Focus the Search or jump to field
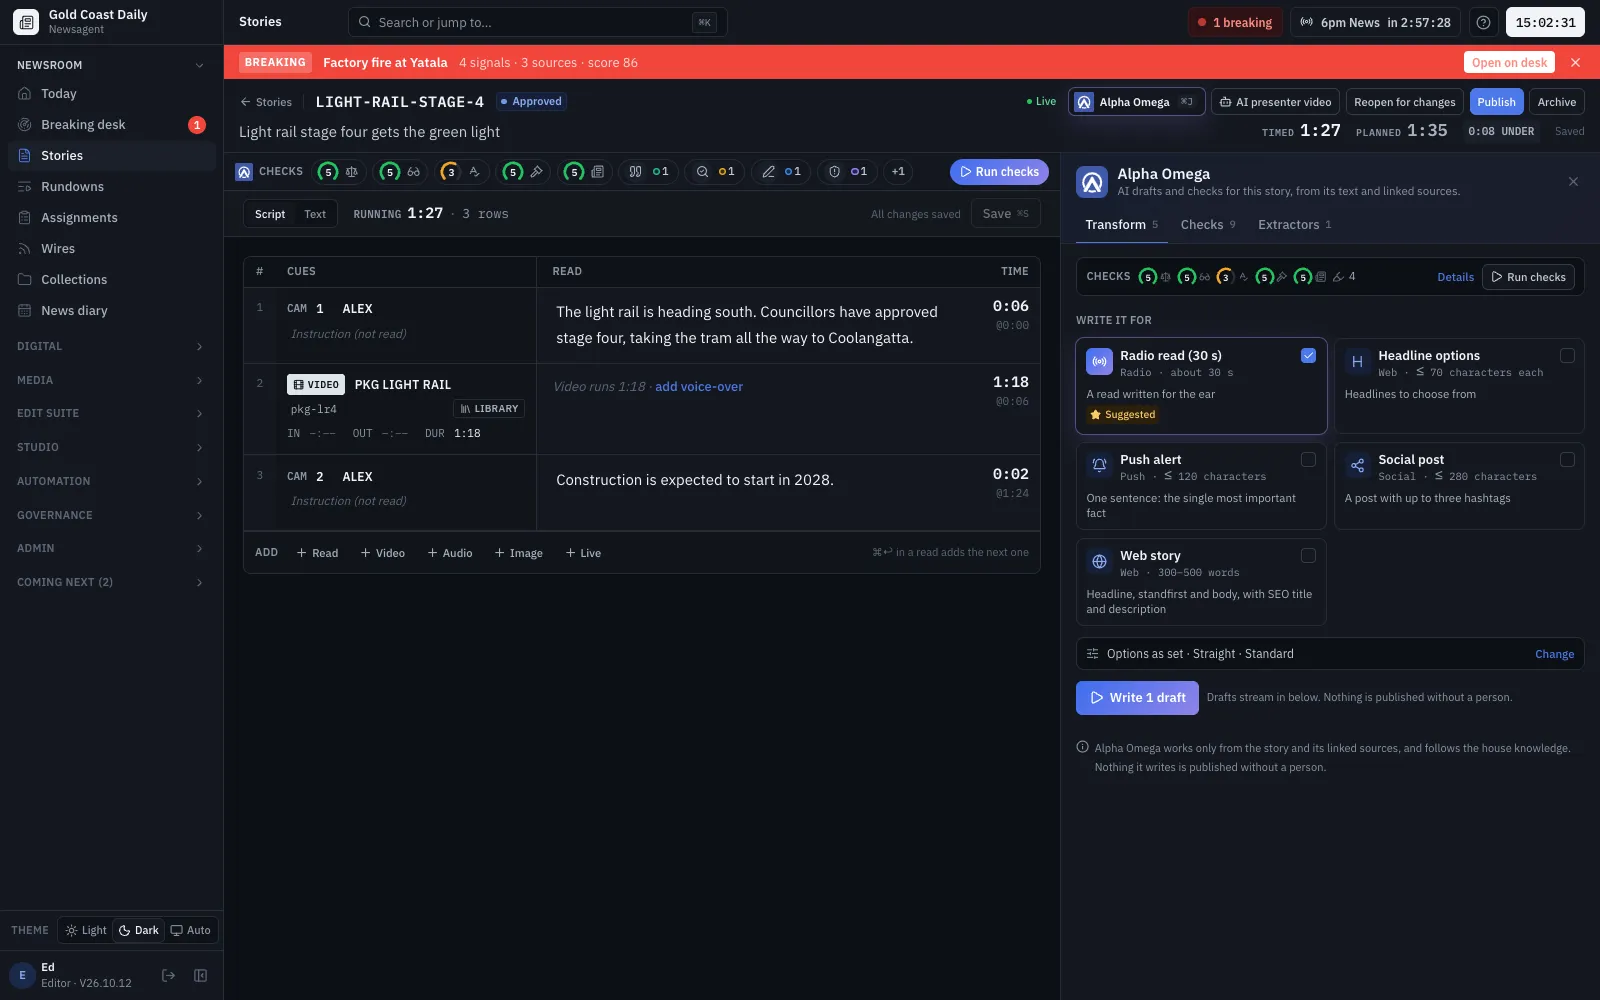The height and width of the screenshot is (1000, 1600). 537,22
